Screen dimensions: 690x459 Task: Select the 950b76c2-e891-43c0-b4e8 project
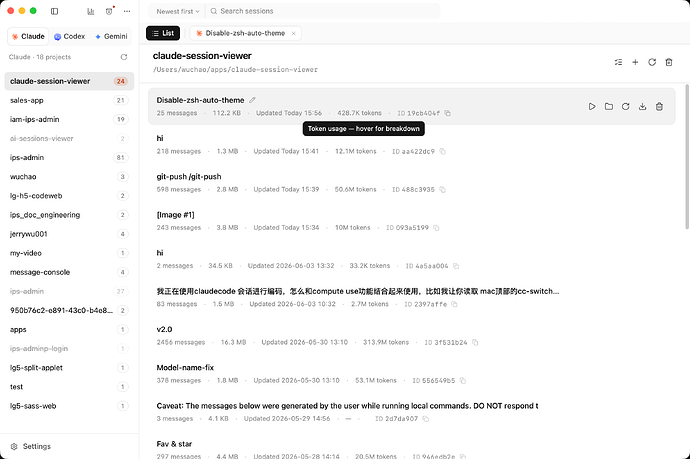[x=69, y=311]
